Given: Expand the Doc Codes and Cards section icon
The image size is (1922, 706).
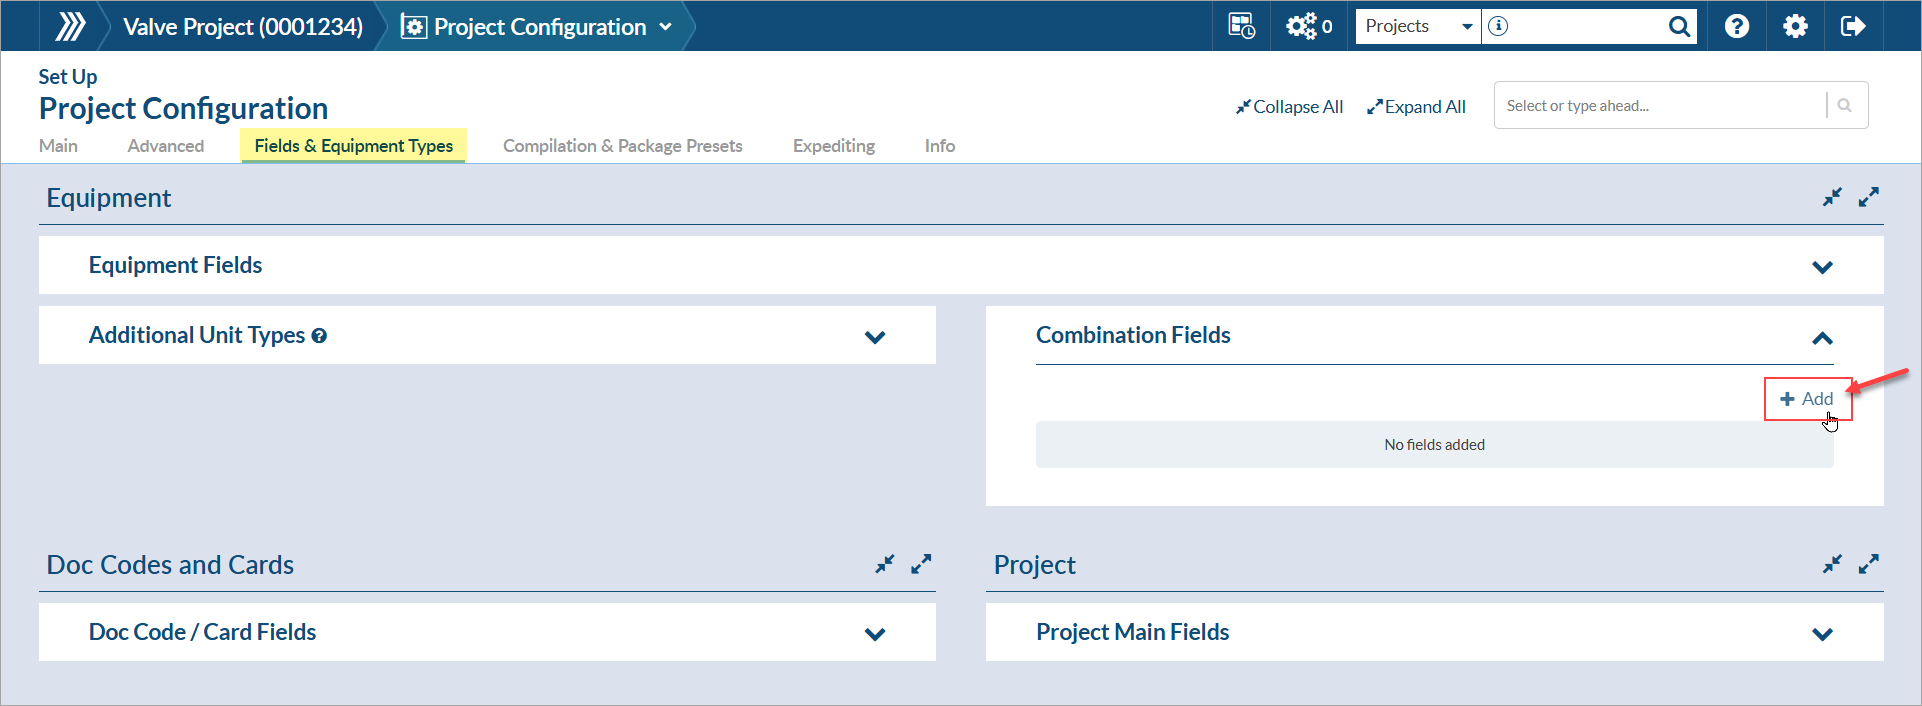Looking at the screenshot, I should pyautogui.click(x=921, y=564).
